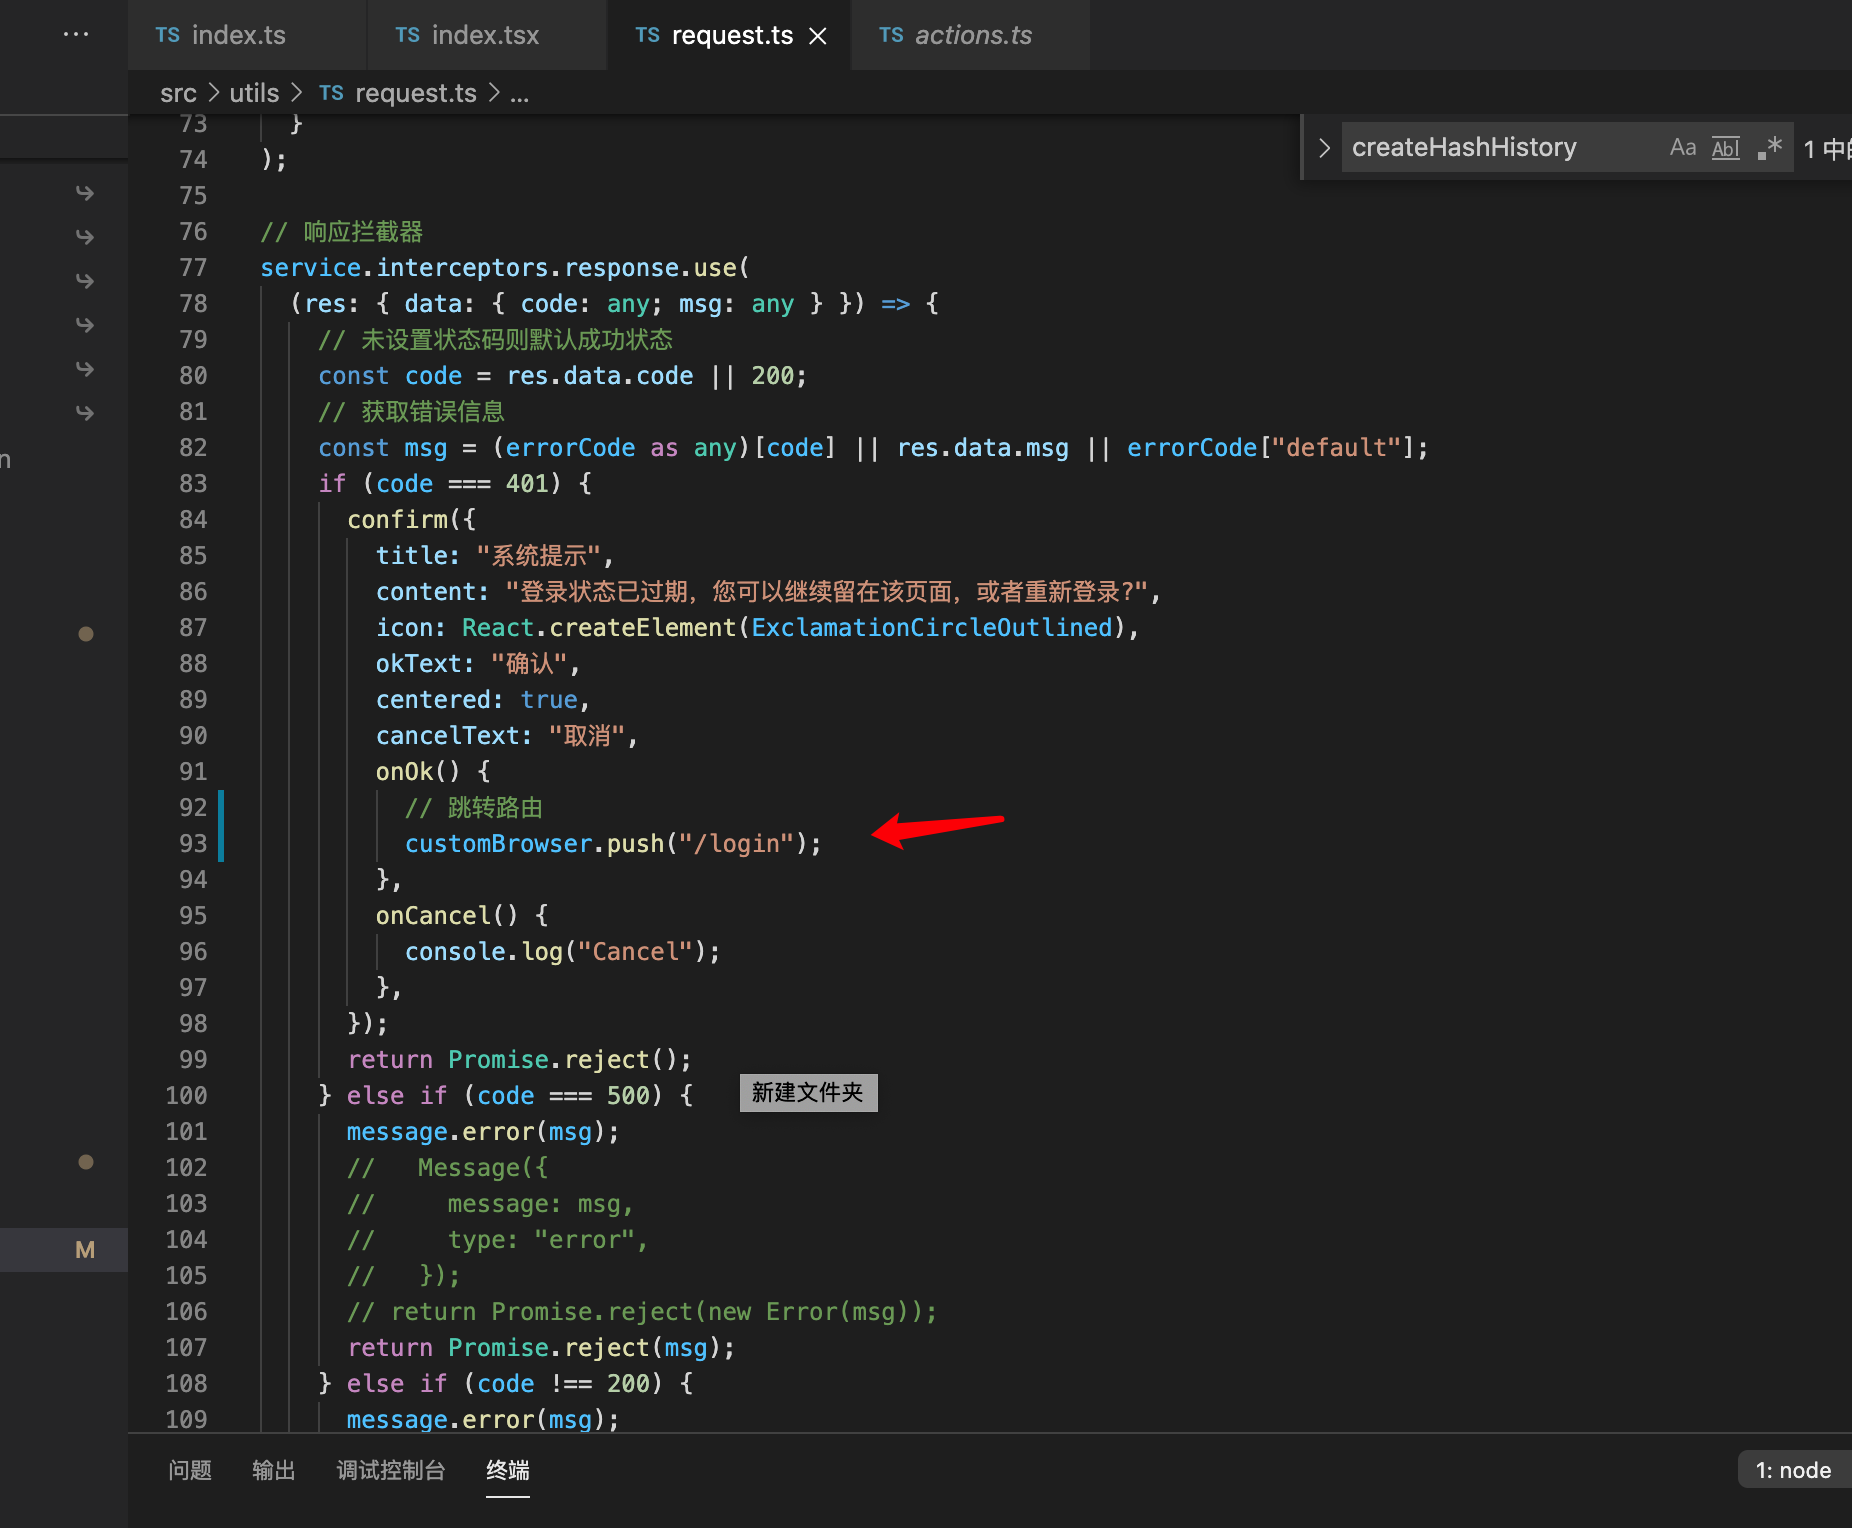Image resolution: width=1852 pixels, height=1528 pixels.
Task: Toggle Use Regular Expression in find widget
Action: coord(1769,147)
